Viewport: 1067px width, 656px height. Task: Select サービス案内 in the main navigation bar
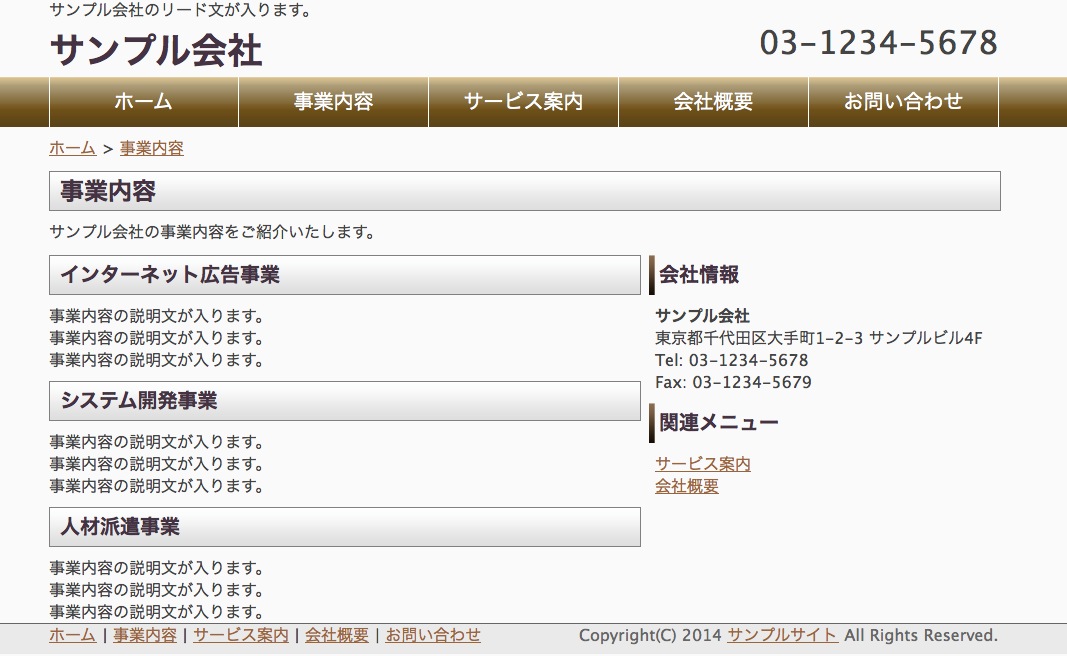[x=523, y=102]
